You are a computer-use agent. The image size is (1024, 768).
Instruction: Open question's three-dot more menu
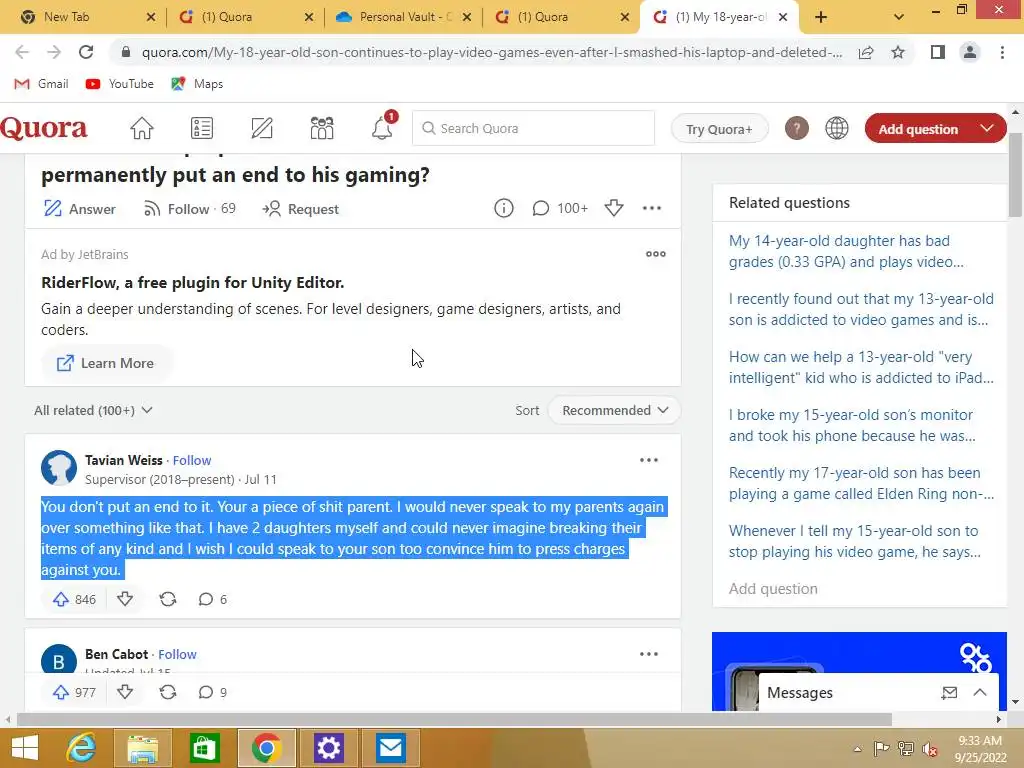[x=652, y=208]
